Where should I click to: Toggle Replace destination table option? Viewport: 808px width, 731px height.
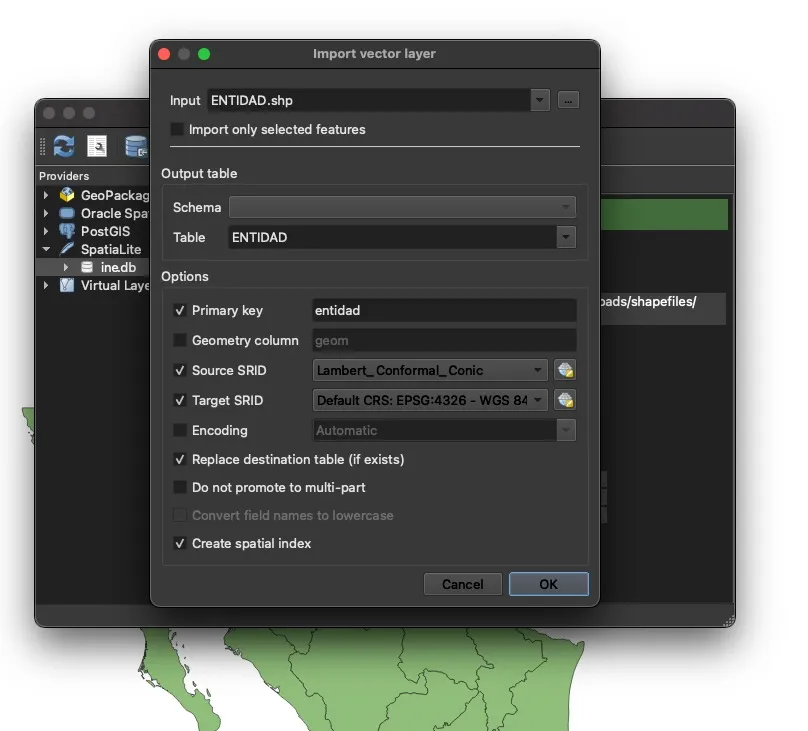(x=180, y=459)
